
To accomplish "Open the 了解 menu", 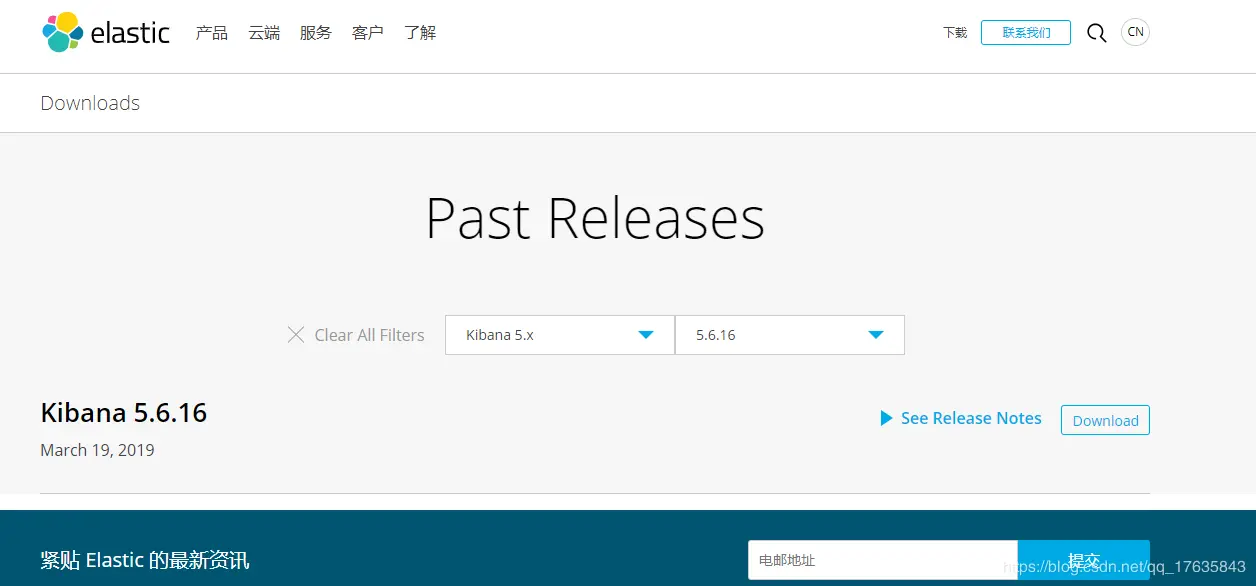I will coord(420,33).
